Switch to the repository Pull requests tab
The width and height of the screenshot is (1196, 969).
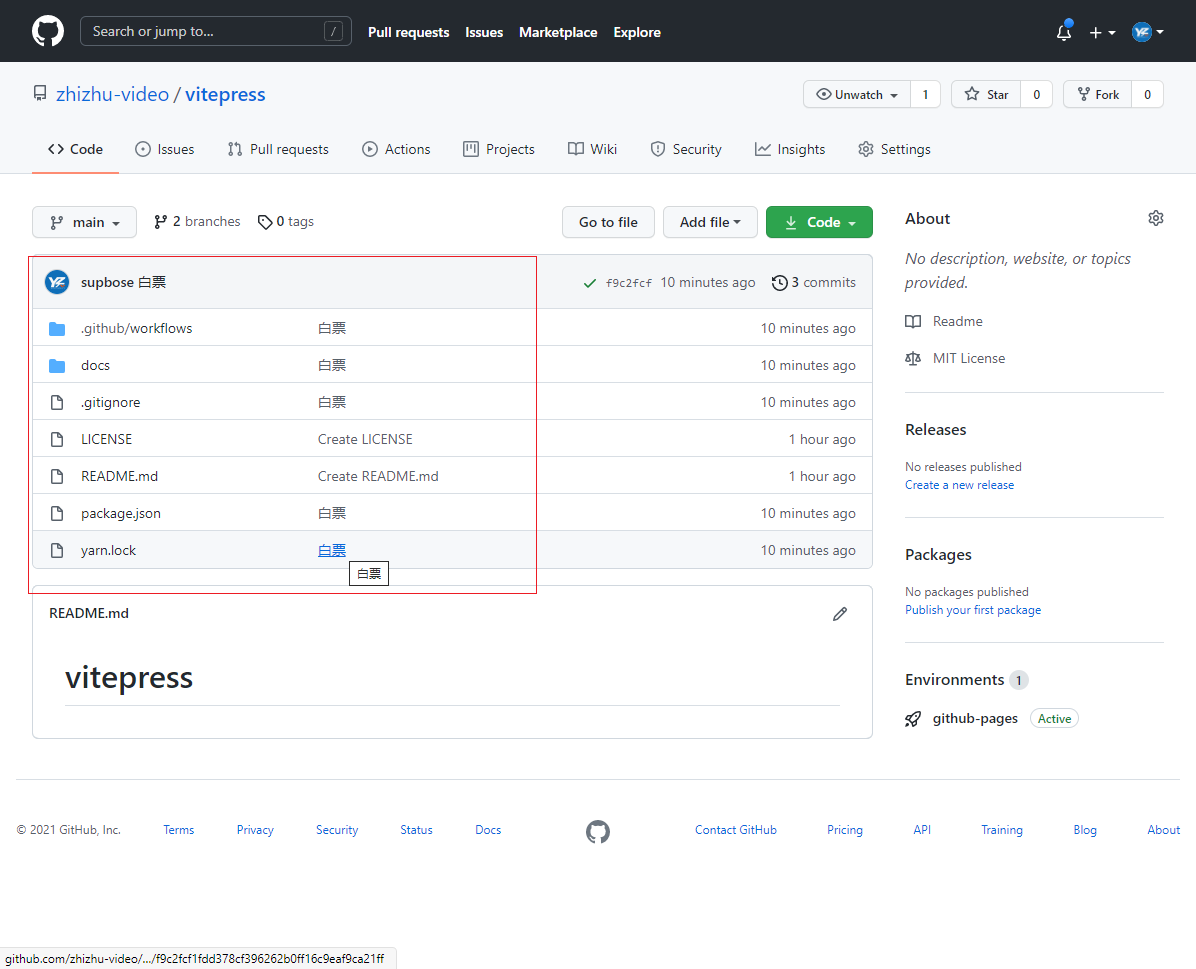click(x=278, y=150)
